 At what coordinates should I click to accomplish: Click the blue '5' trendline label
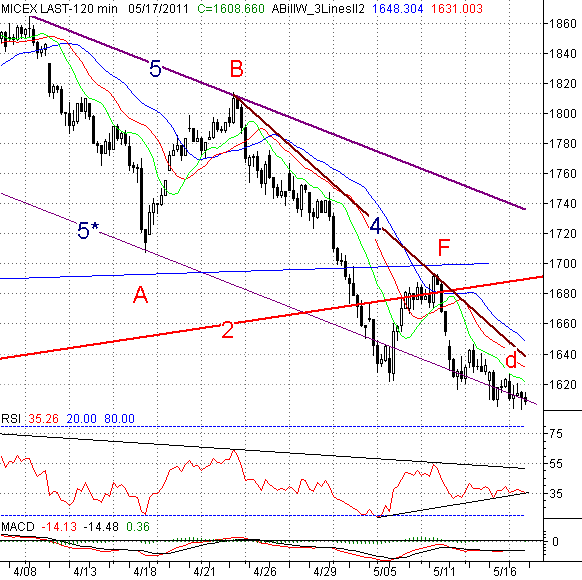pyautogui.click(x=155, y=69)
